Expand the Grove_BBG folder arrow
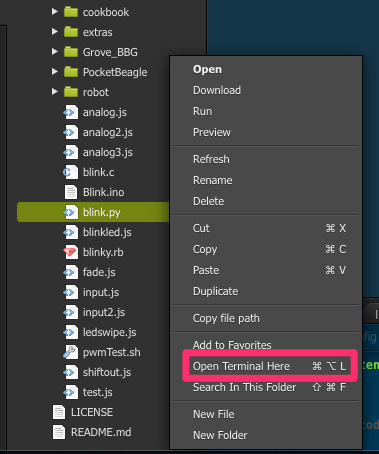Viewport: 379px width, 454px height. (x=55, y=52)
